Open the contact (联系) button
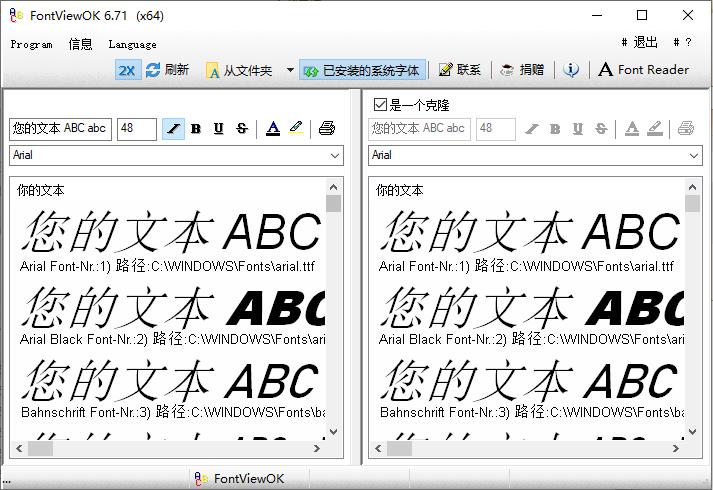713x490 pixels. [460, 70]
